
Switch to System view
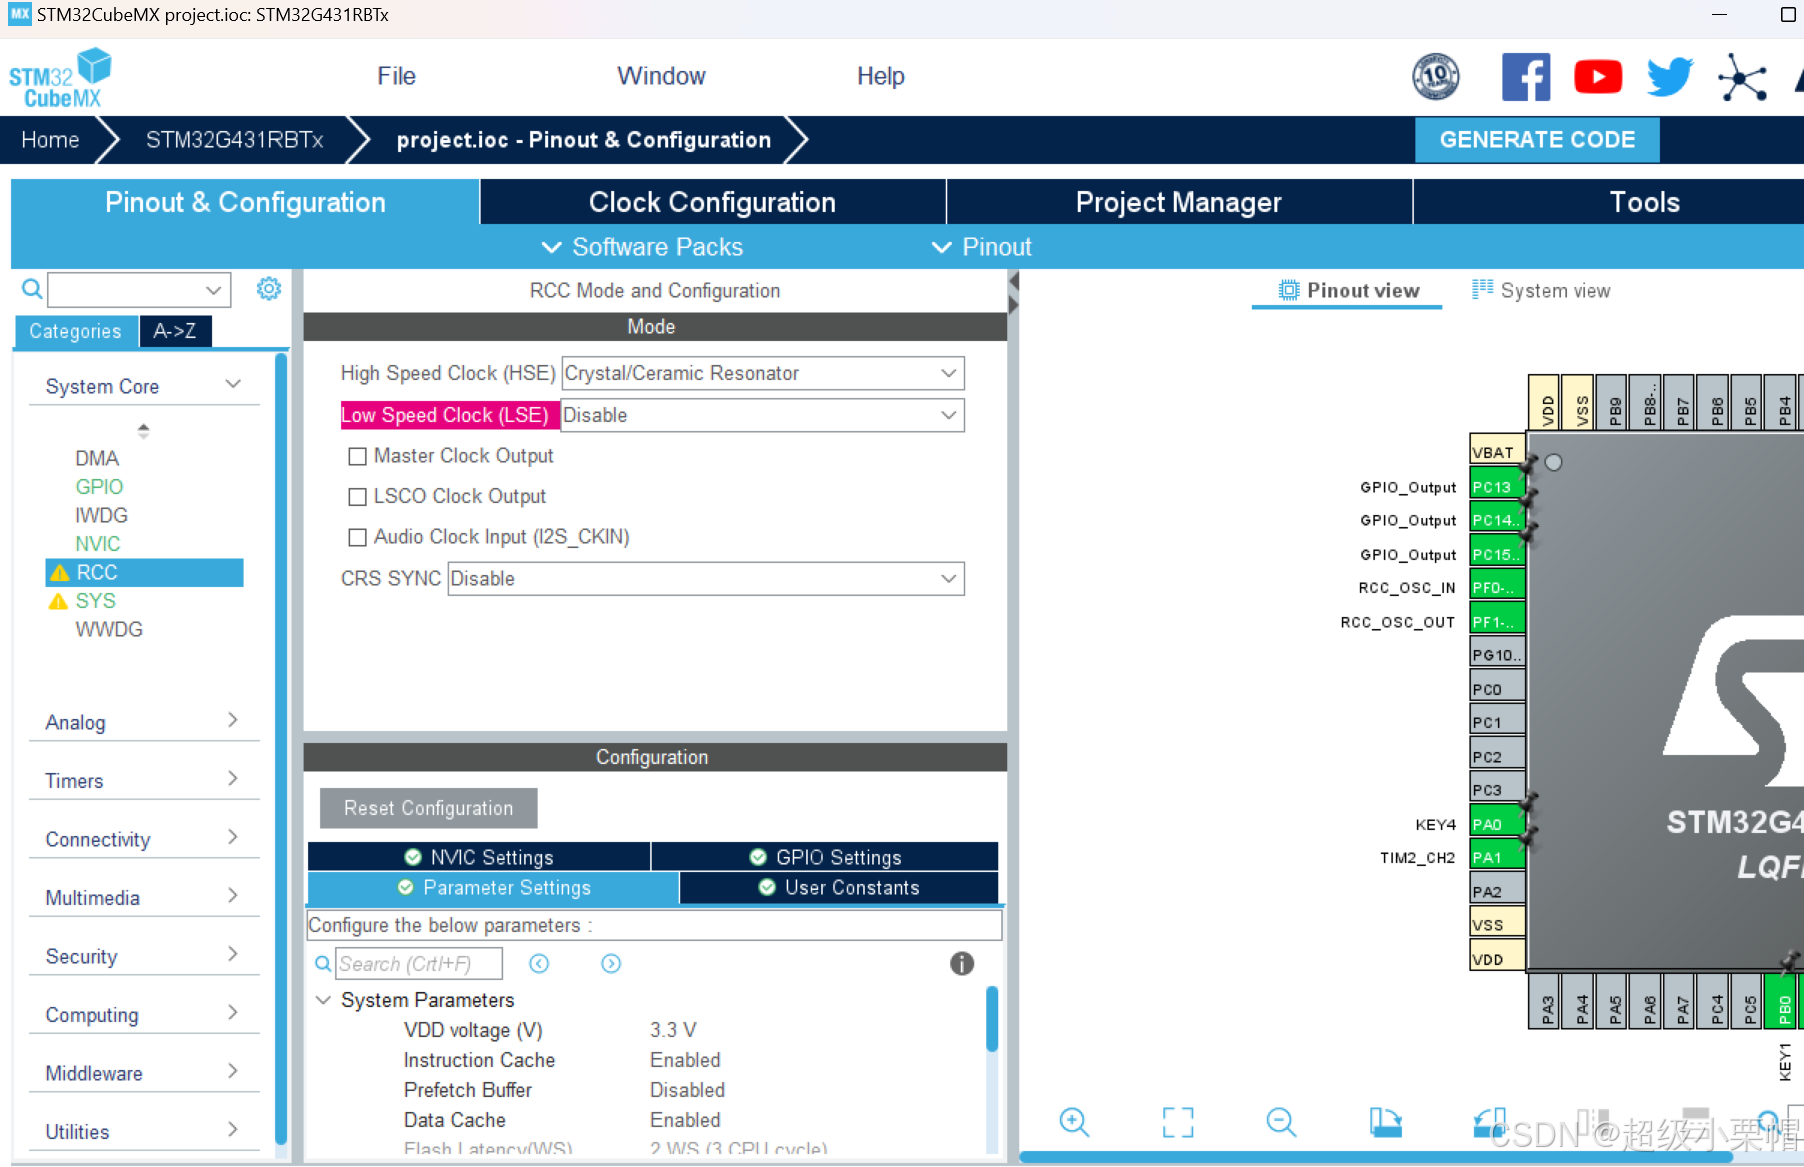click(1541, 290)
